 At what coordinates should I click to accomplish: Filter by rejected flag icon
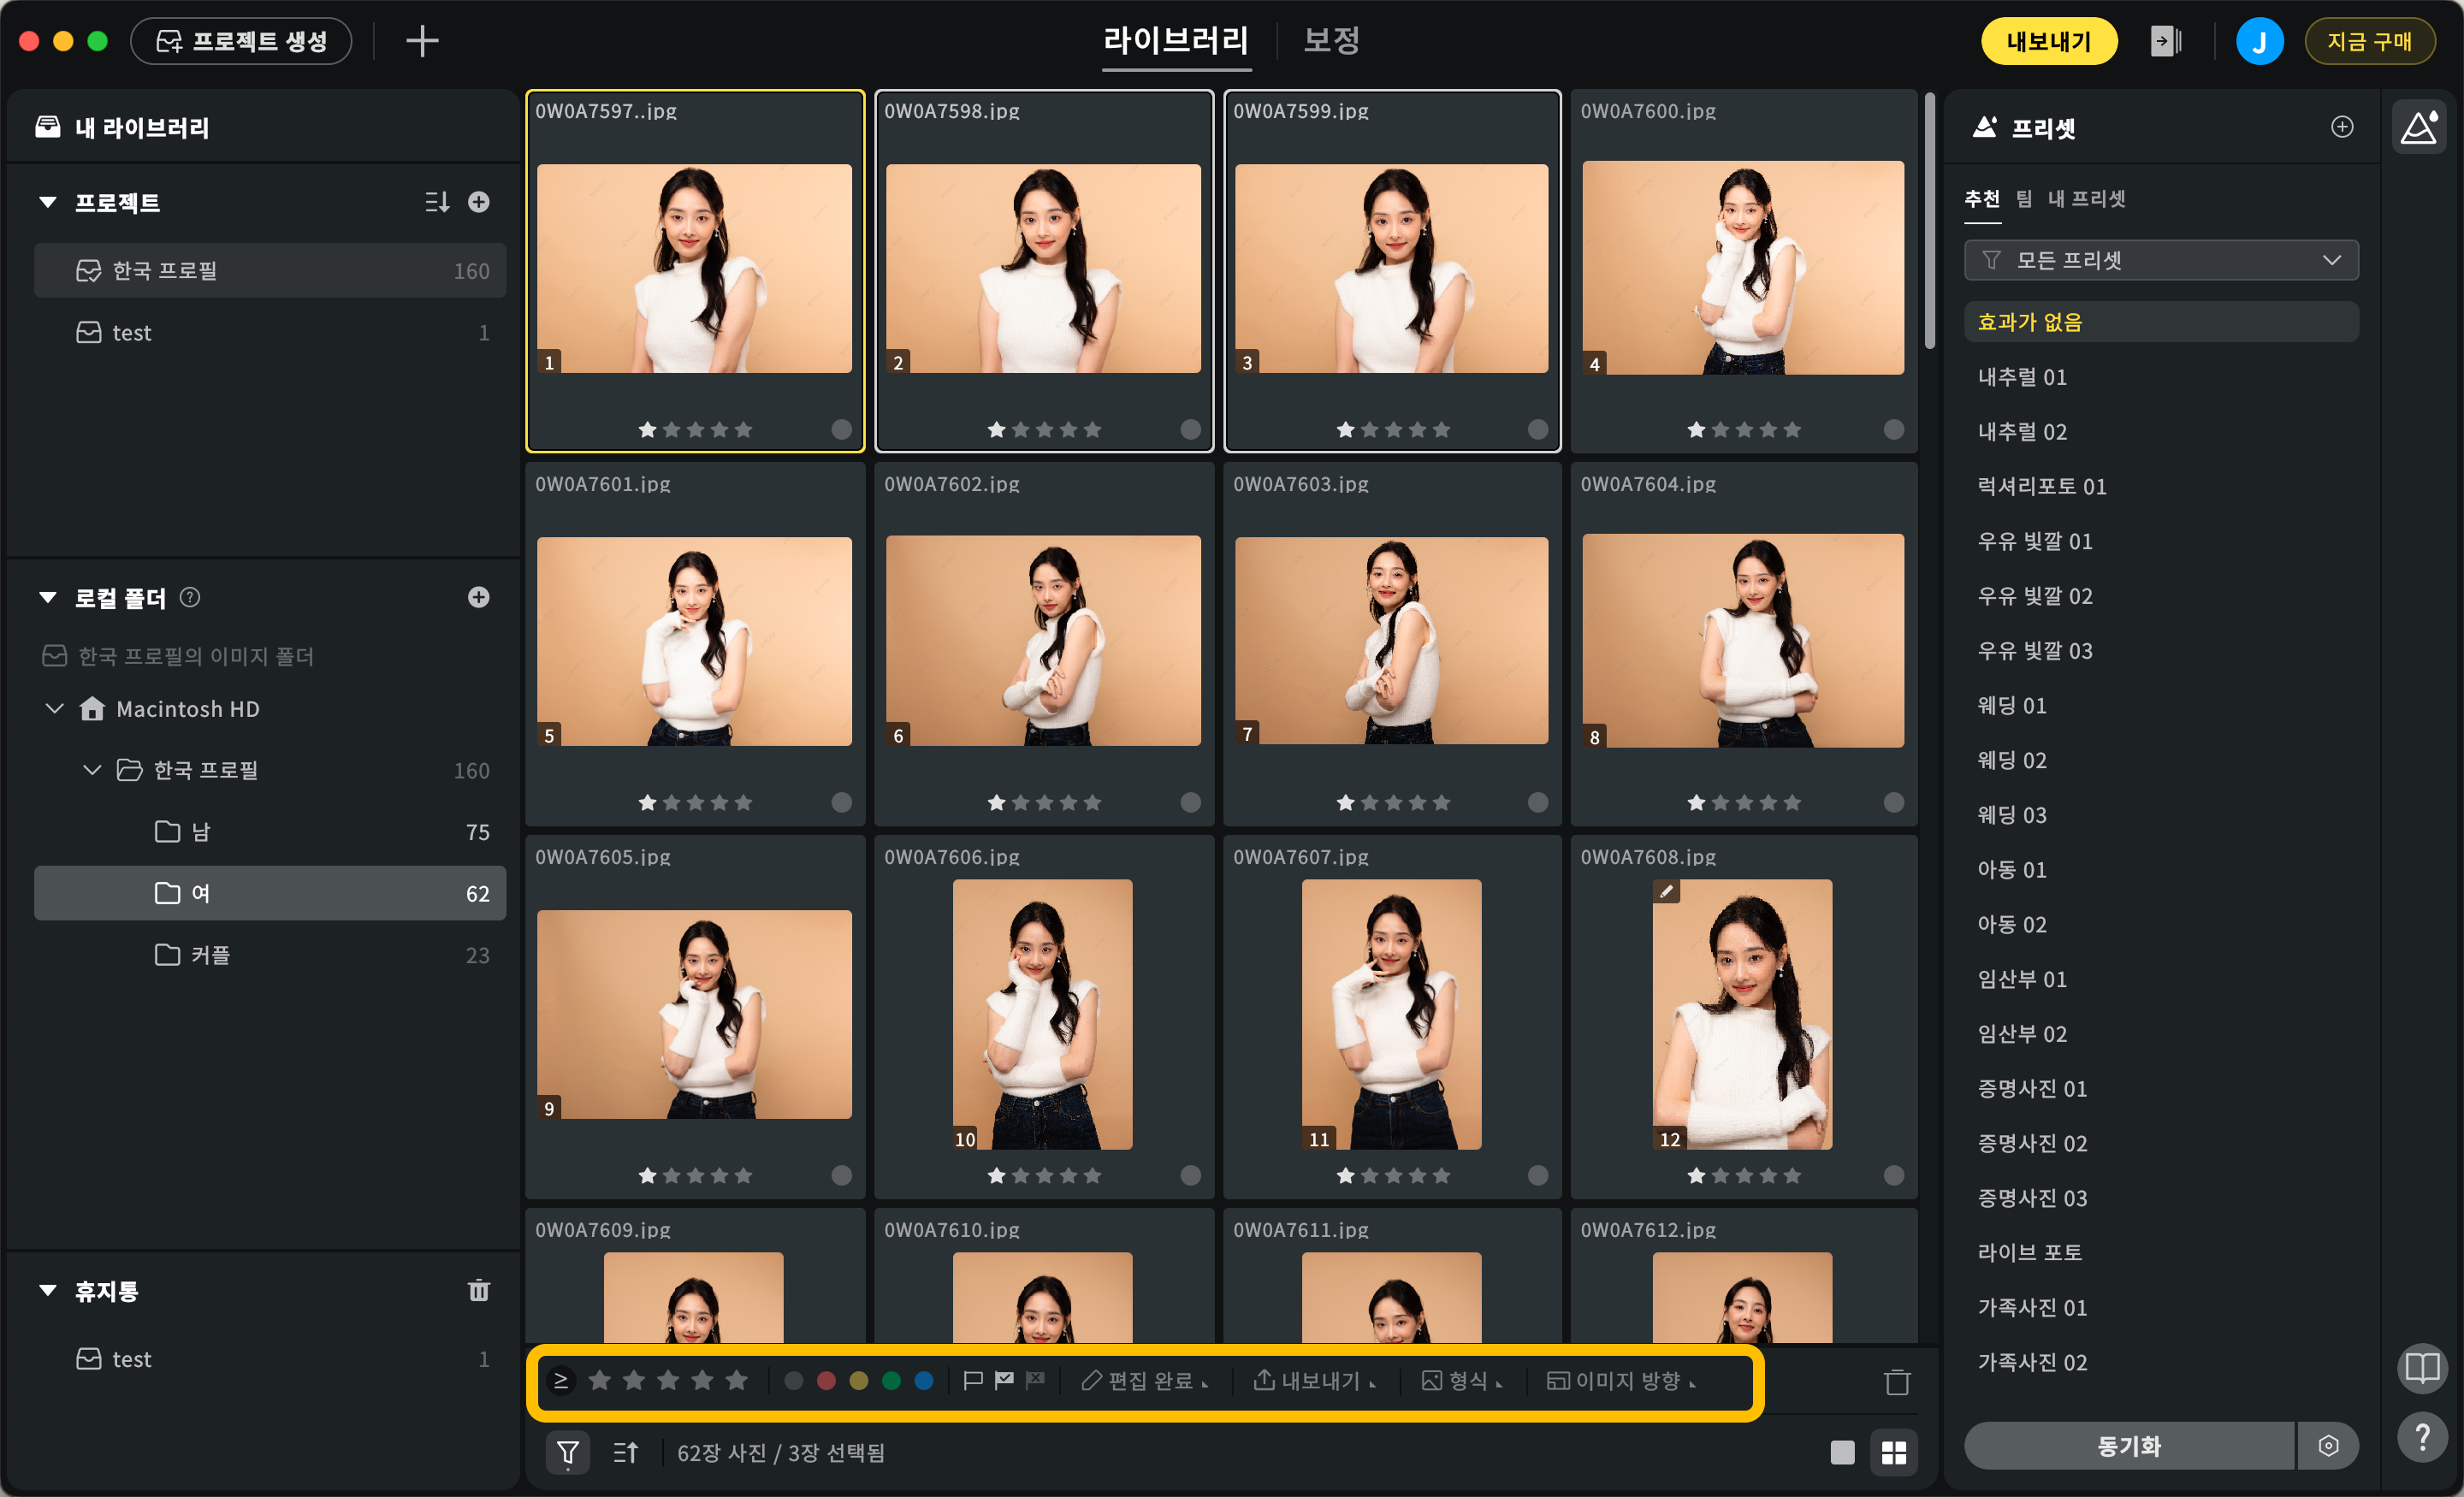[1035, 1380]
